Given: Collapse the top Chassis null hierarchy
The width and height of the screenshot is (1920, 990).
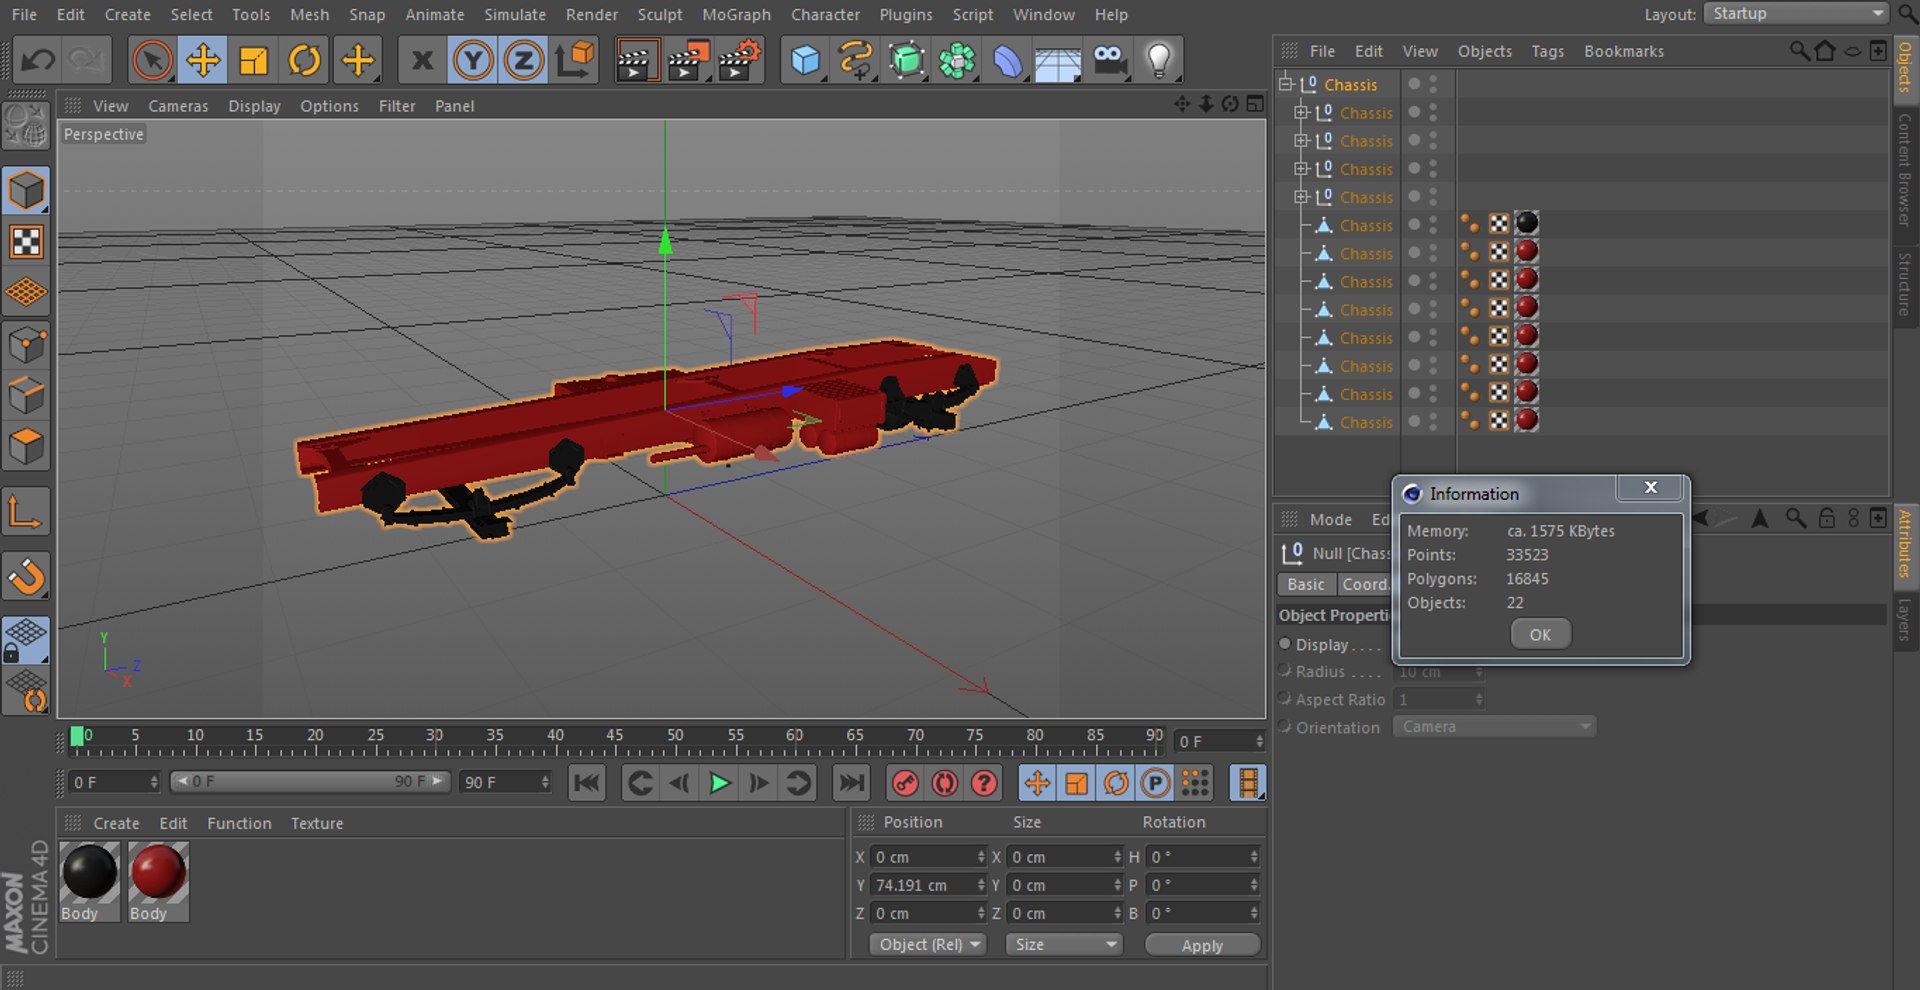Looking at the screenshot, I should [x=1286, y=84].
